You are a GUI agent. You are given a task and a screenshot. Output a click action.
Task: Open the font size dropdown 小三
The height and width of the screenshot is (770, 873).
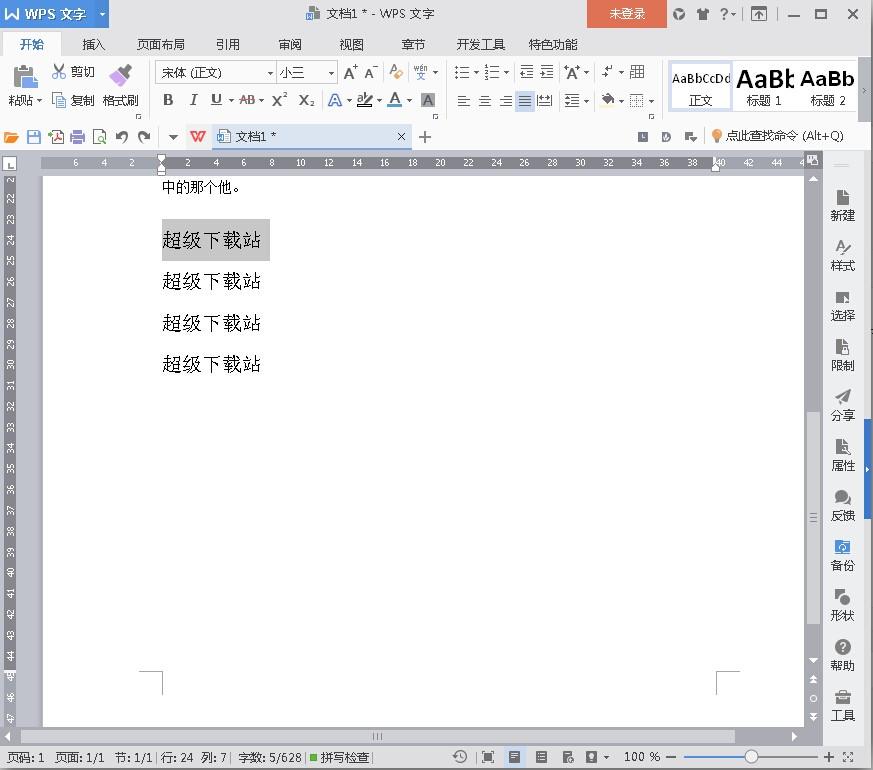[331, 73]
